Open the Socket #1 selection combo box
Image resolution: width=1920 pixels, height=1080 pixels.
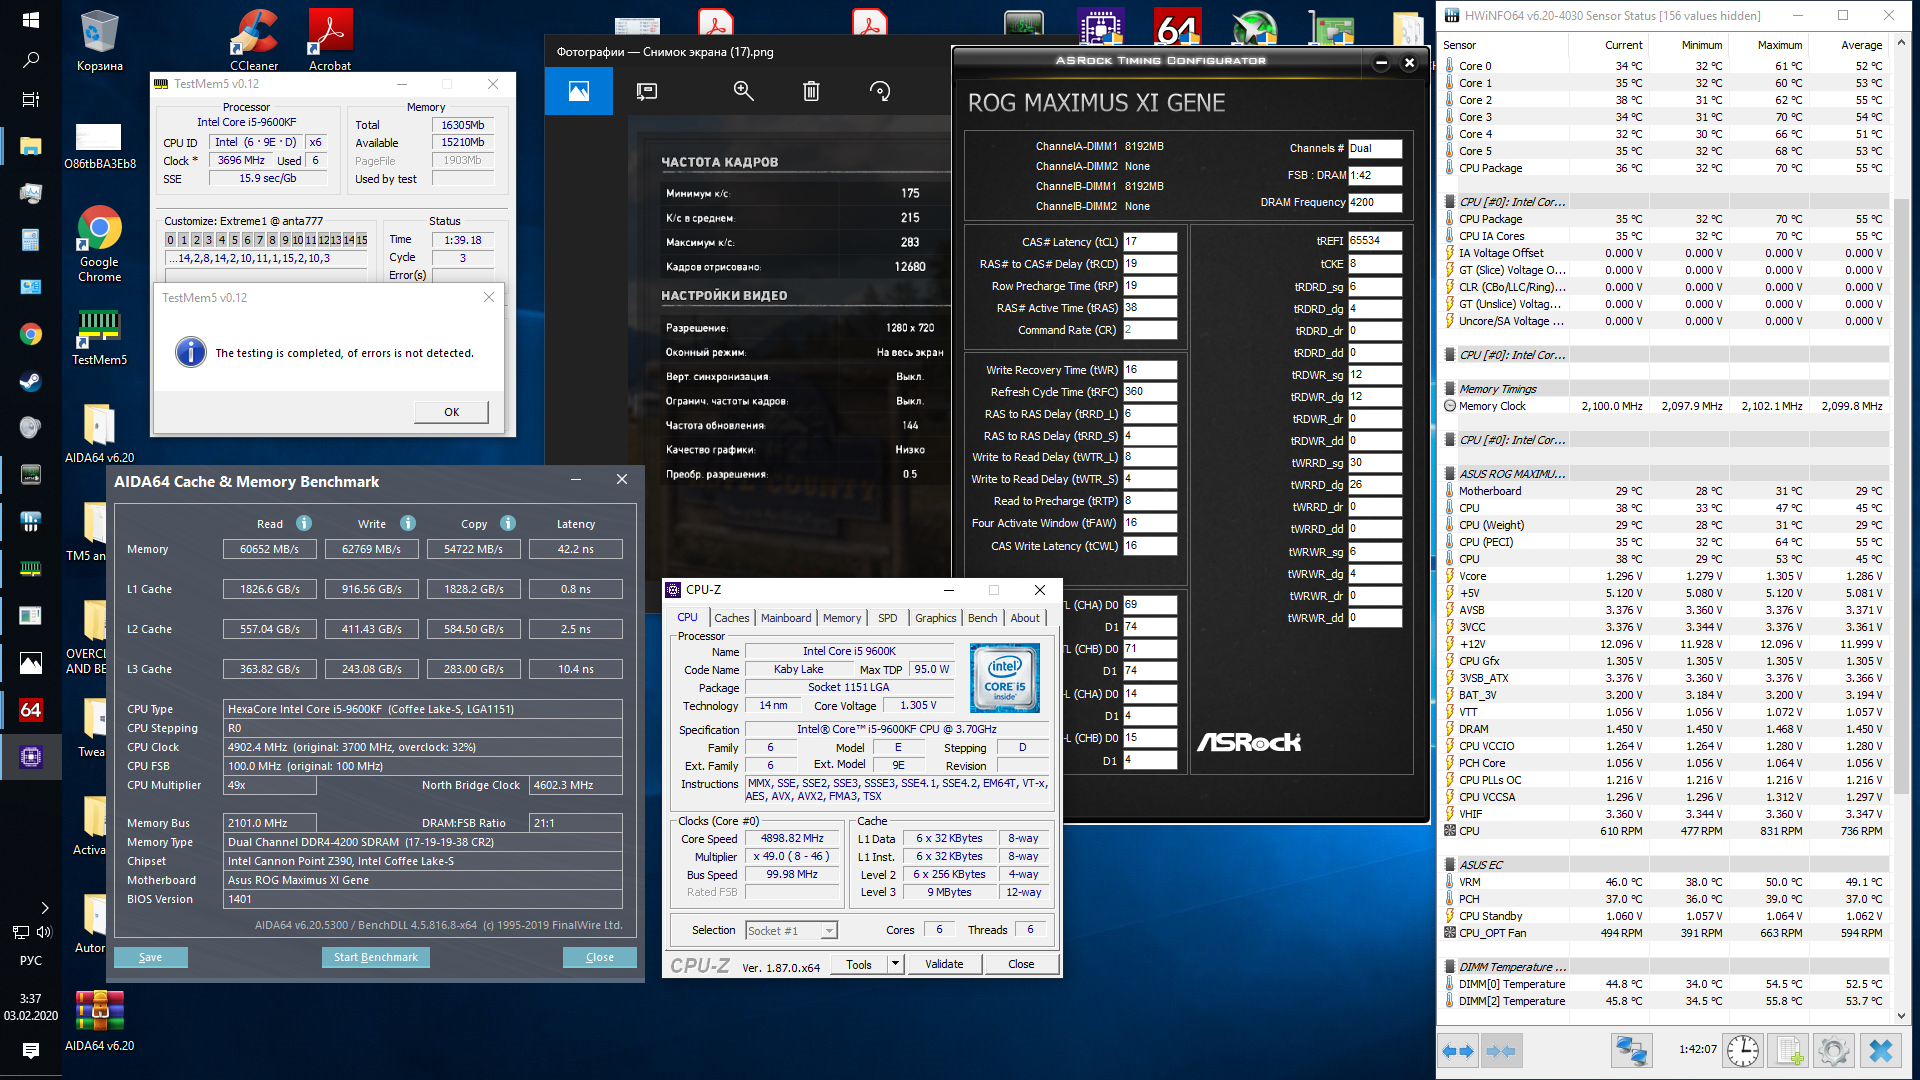pos(792,931)
